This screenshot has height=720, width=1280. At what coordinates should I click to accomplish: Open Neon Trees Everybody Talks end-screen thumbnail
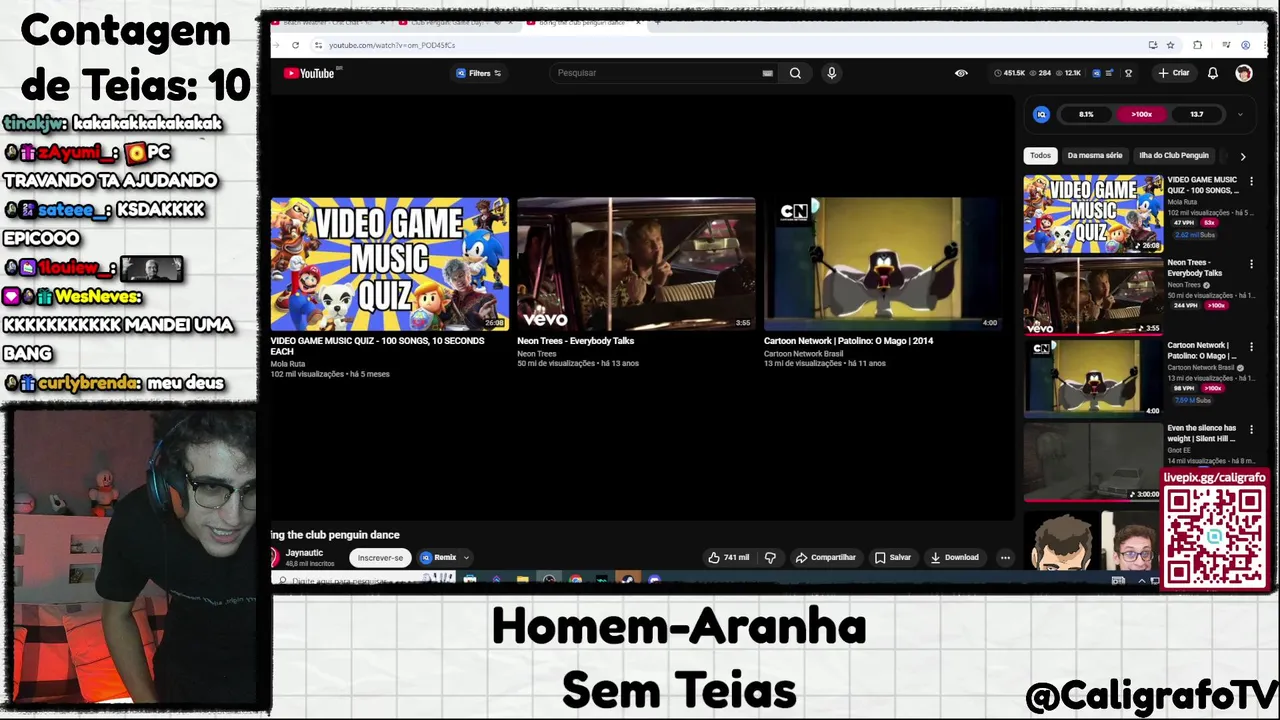[635, 264]
